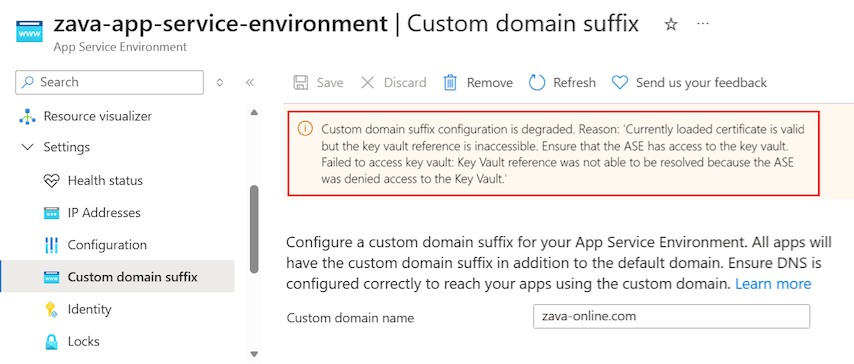
Task: Click the Health status heart icon
Action: 51,180
